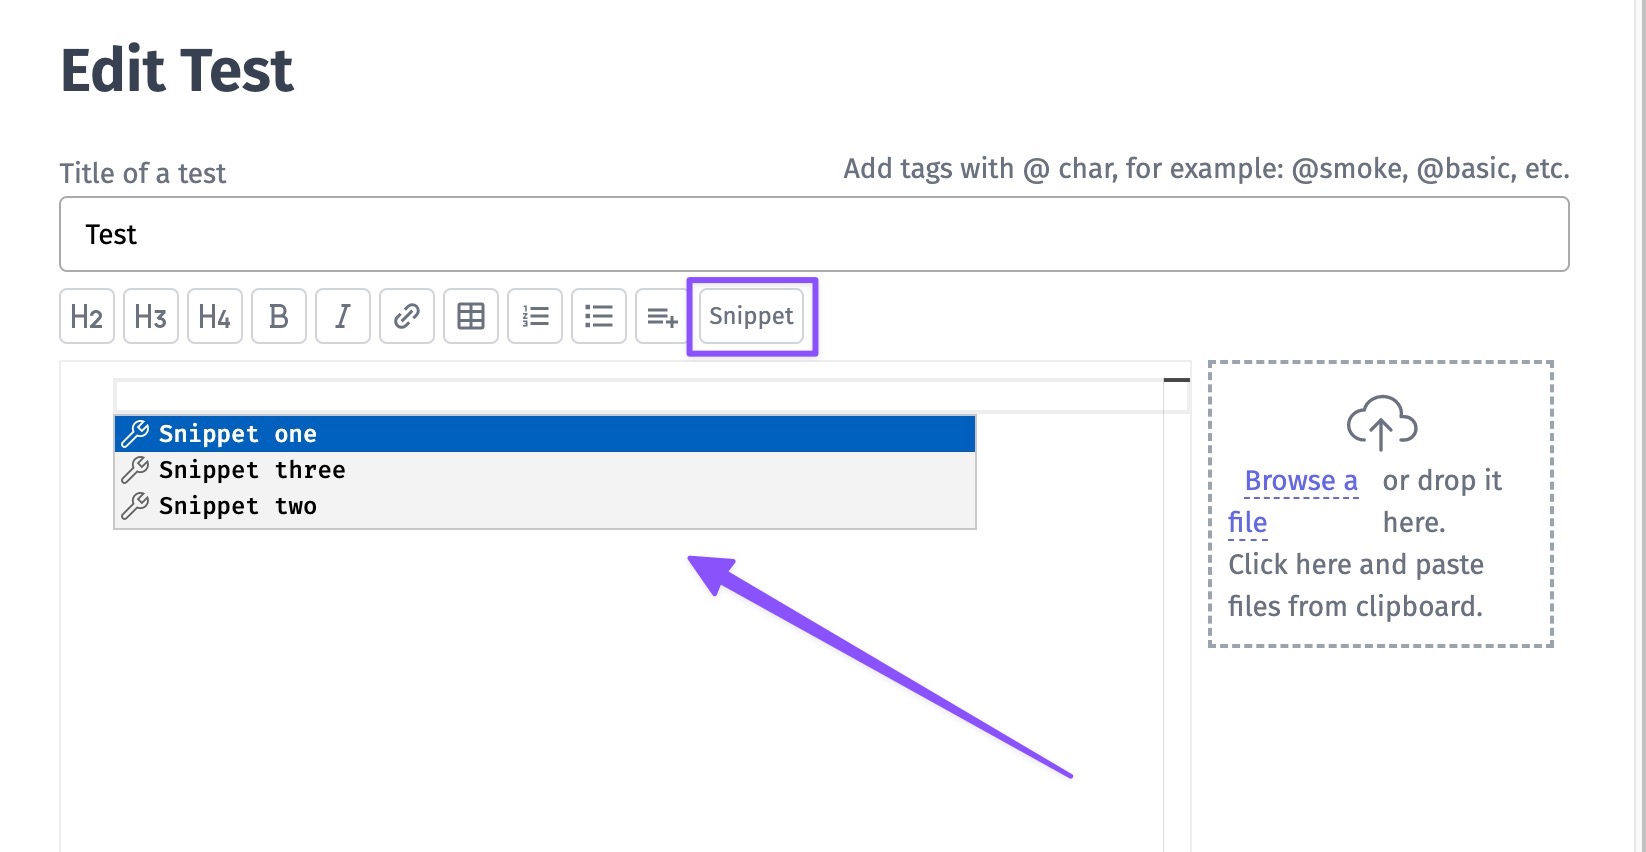
Task: Select Snippet one from suggestions
Action: [x=545, y=434]
